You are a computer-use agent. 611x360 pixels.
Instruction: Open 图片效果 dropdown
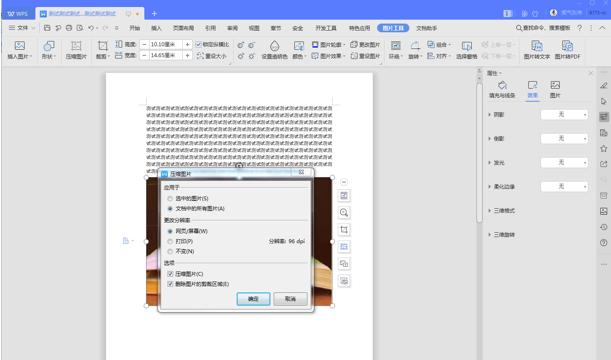point(328,56)
